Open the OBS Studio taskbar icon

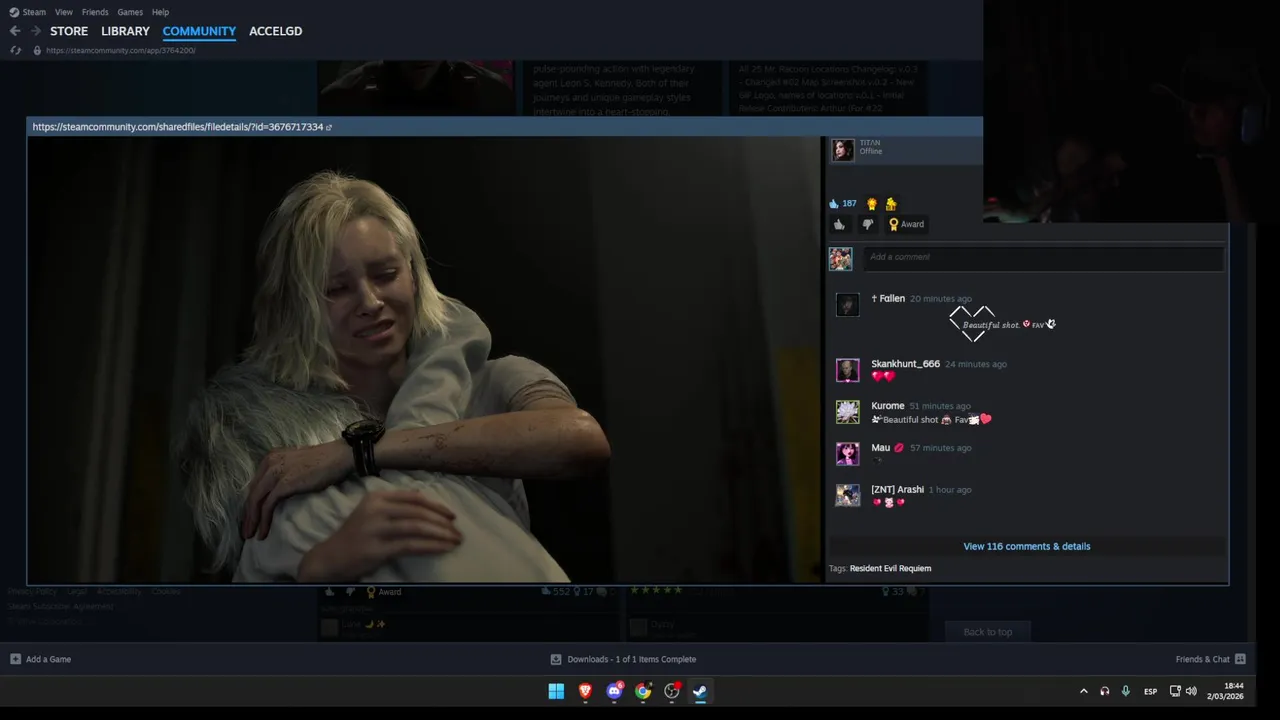pos(672,691)
